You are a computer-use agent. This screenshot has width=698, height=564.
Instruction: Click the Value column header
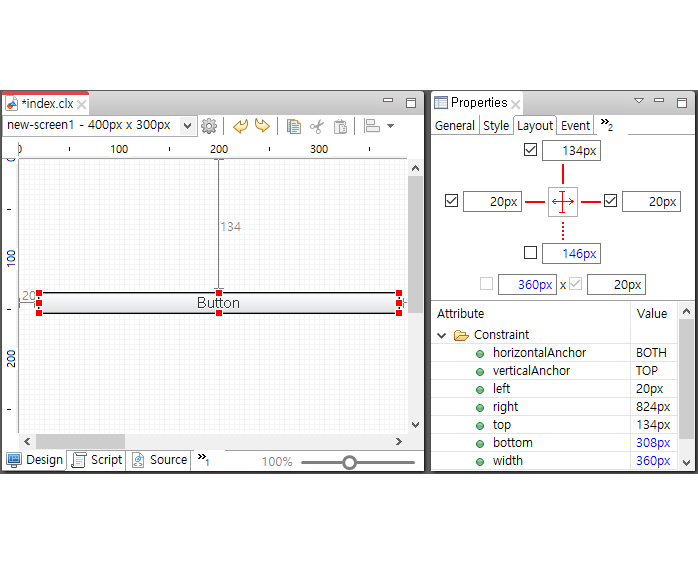(653, 314)
